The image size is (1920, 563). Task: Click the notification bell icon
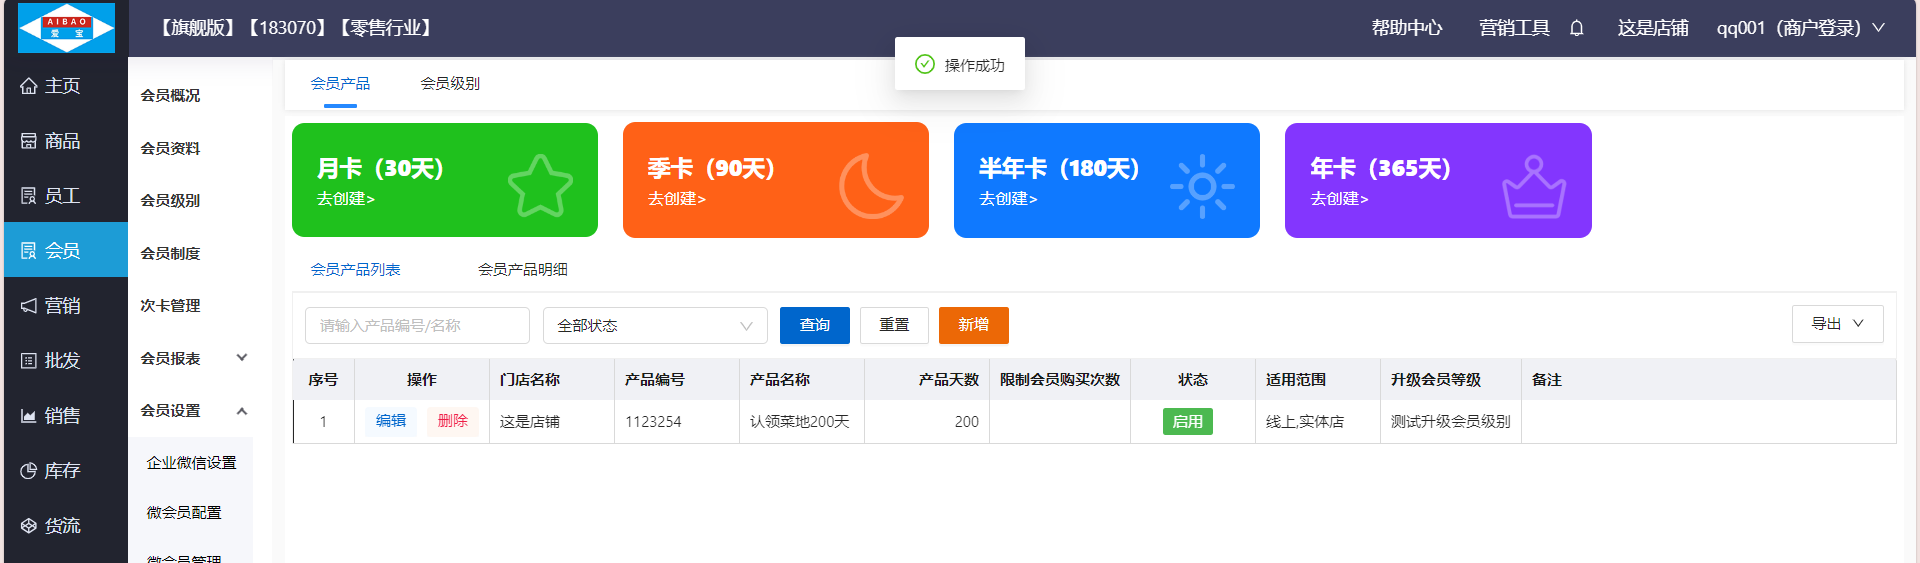point(1577,28)
